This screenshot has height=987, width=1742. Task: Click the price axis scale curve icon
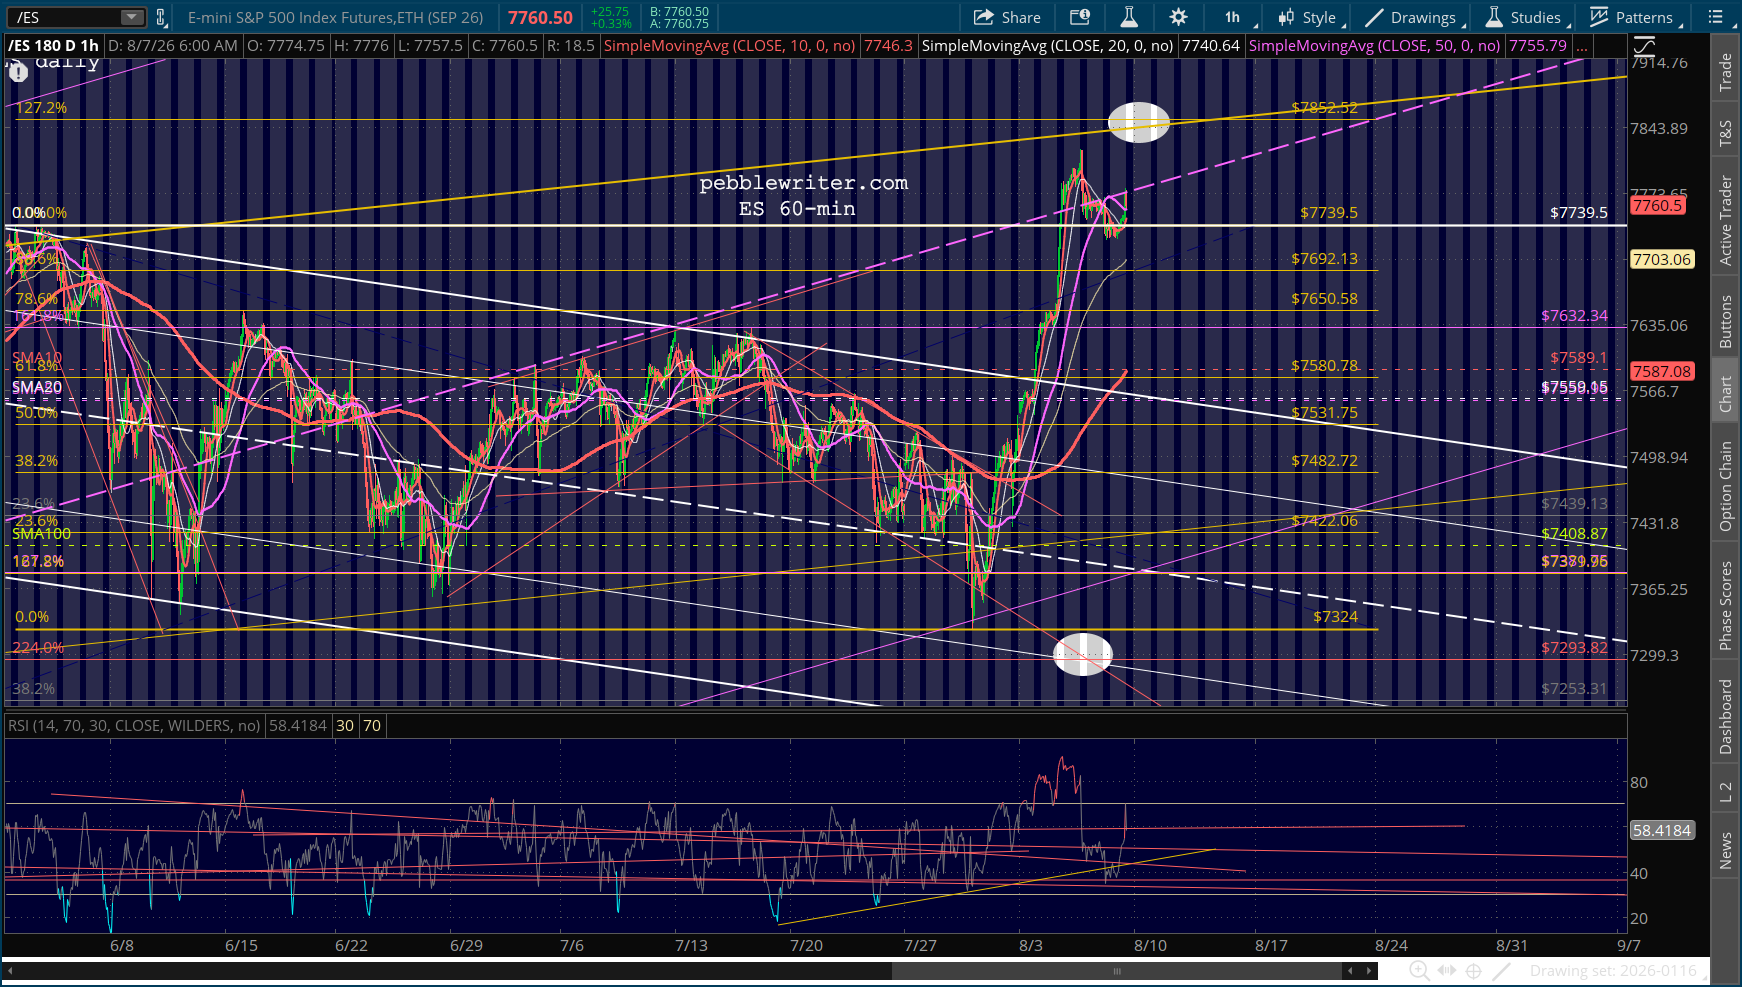point(1644,46)
